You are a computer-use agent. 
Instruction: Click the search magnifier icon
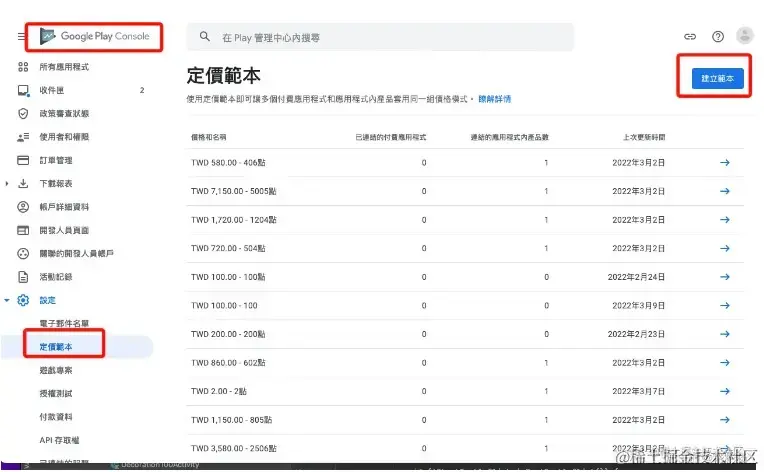point(205,37)
